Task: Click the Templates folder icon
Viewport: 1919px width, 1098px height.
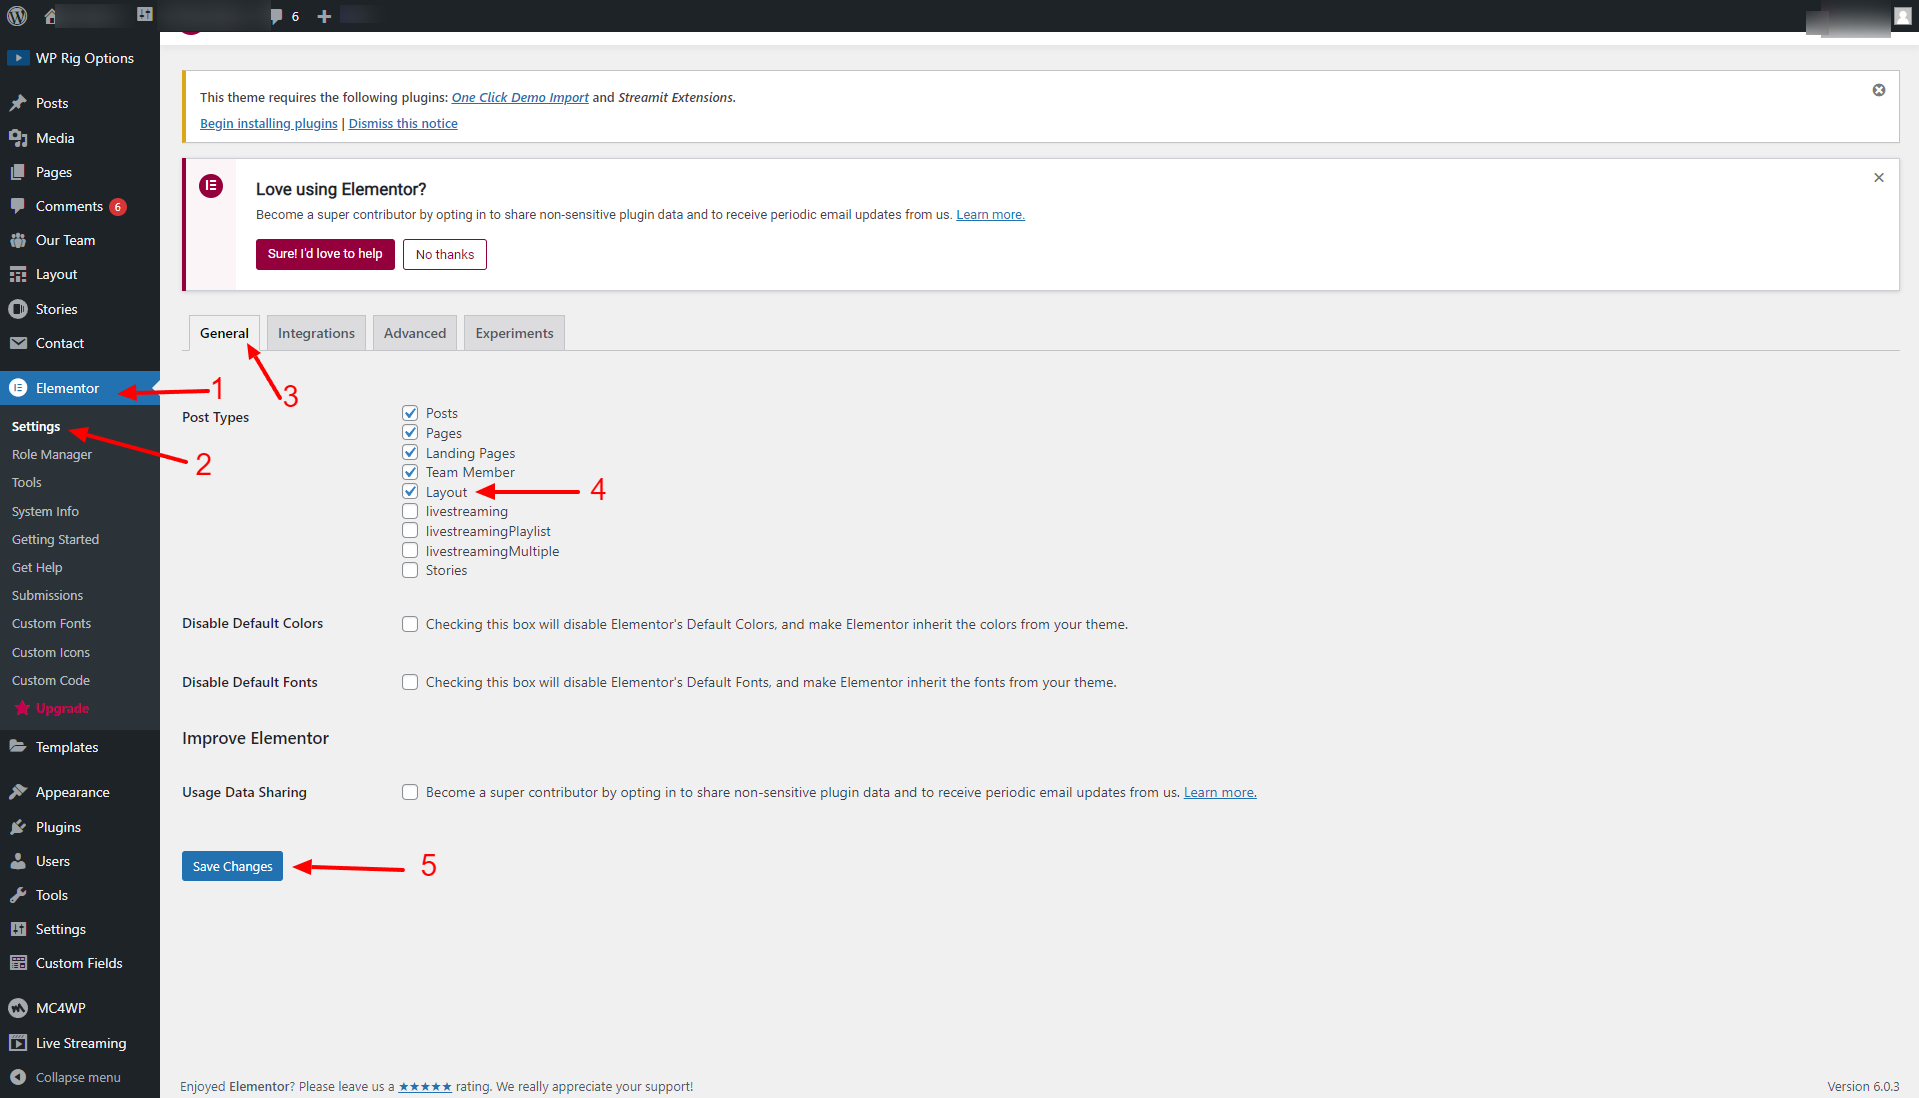Action: (18, 747)
